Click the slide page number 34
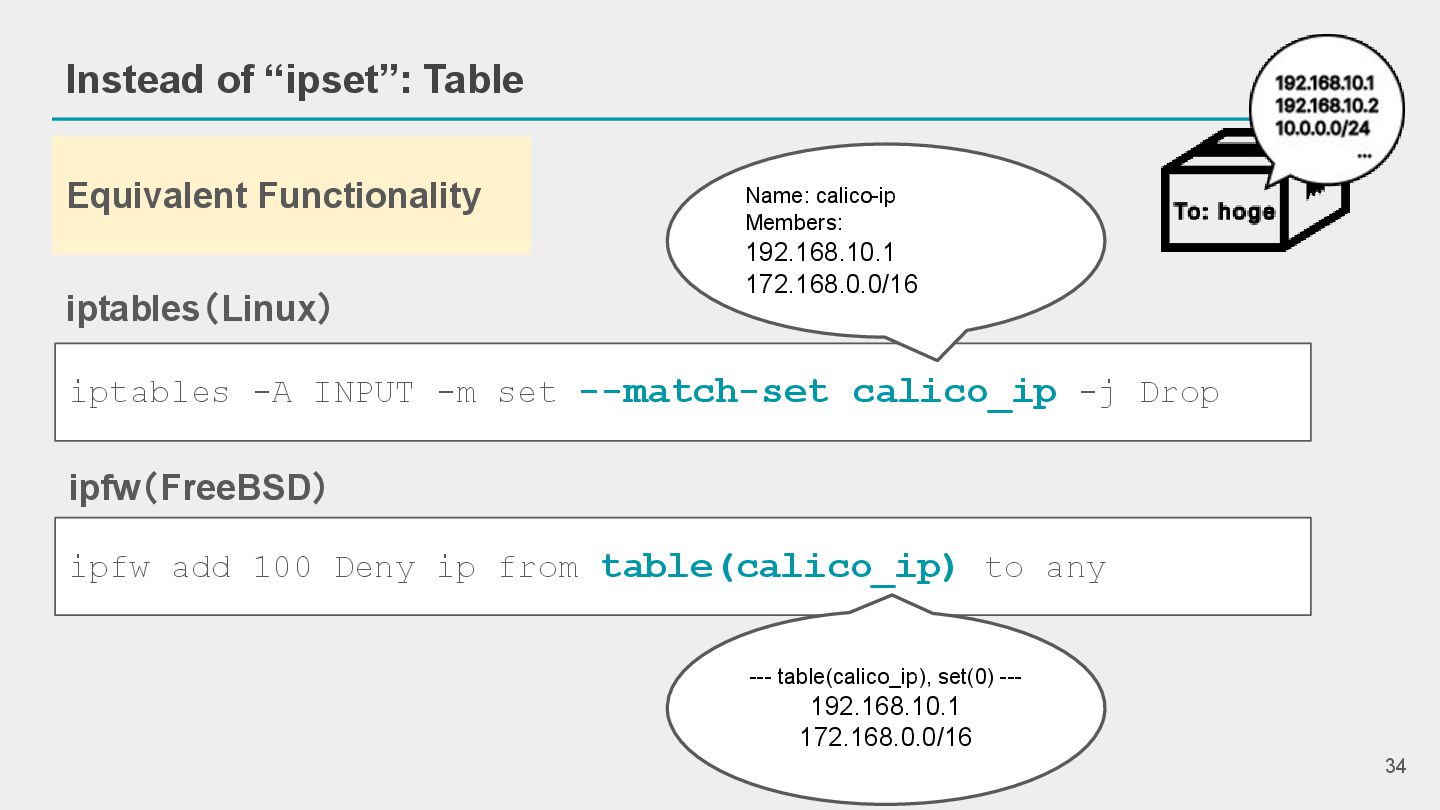This screenshot has height=810, width=1440. pyautogui.click(x=1395, y=766)
